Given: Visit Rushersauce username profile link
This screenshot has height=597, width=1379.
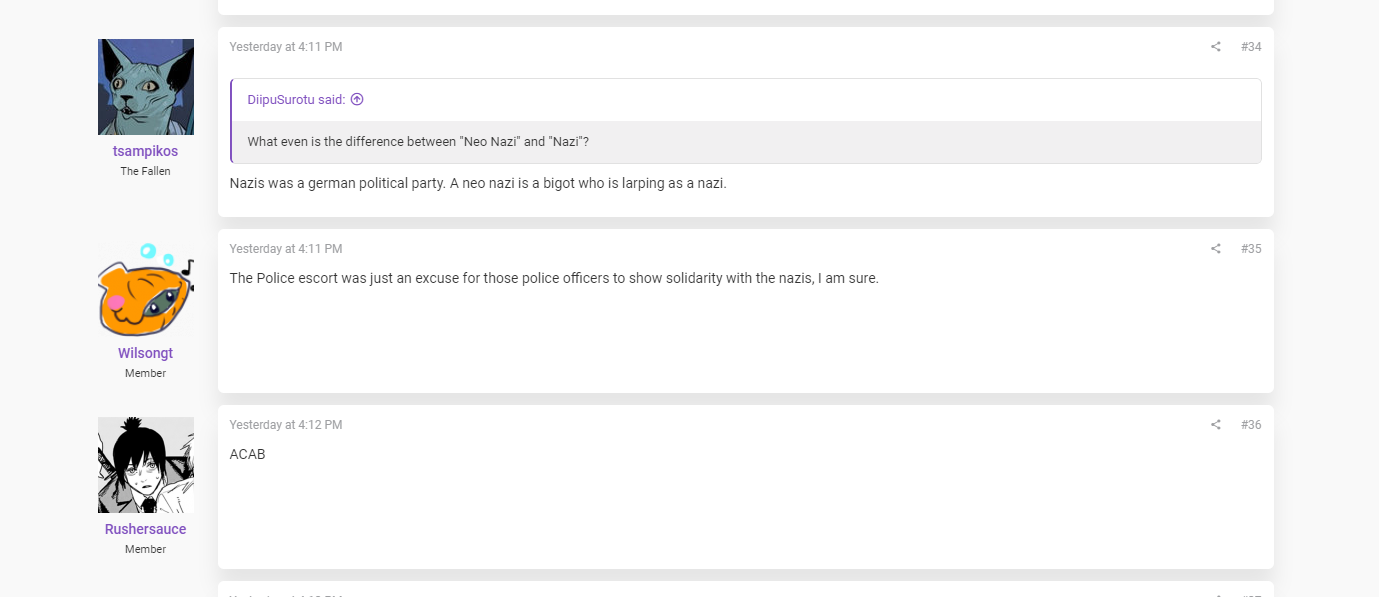Looking at the screenshot, I should pyautogui.click(x=146, y=529).
